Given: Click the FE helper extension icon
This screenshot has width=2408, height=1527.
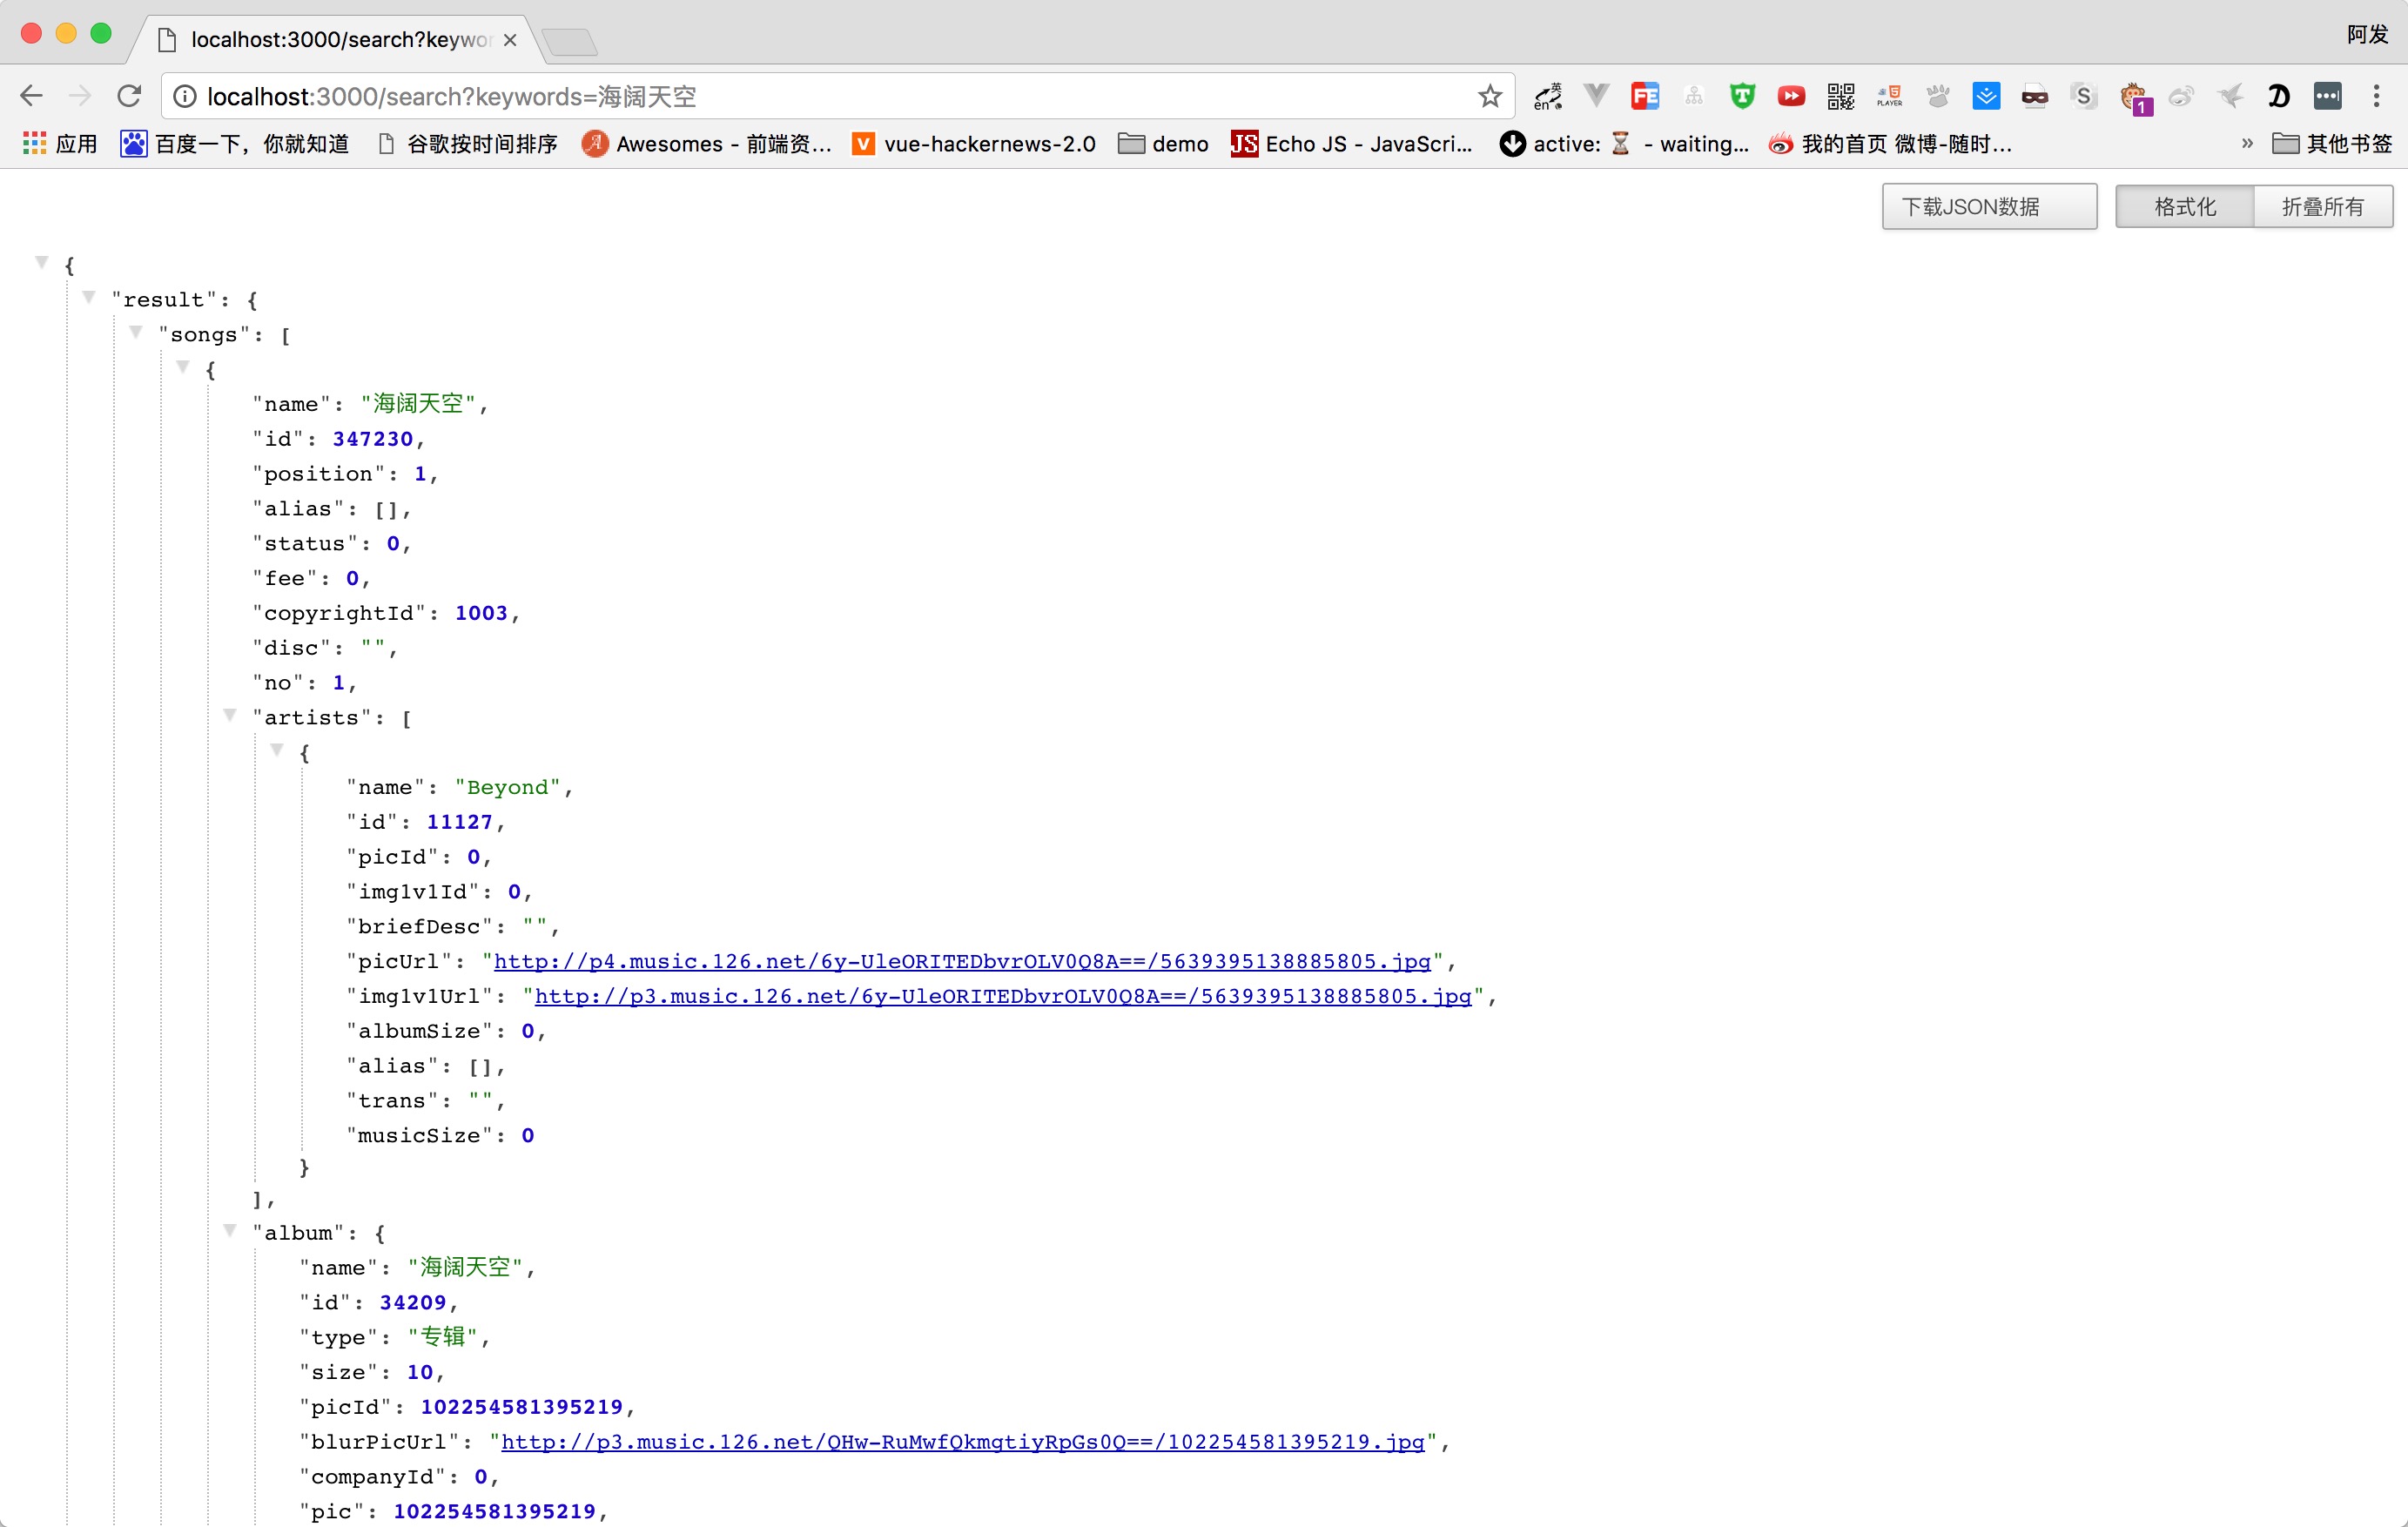Looking at the screenshot, I should tap(1645, 96).
